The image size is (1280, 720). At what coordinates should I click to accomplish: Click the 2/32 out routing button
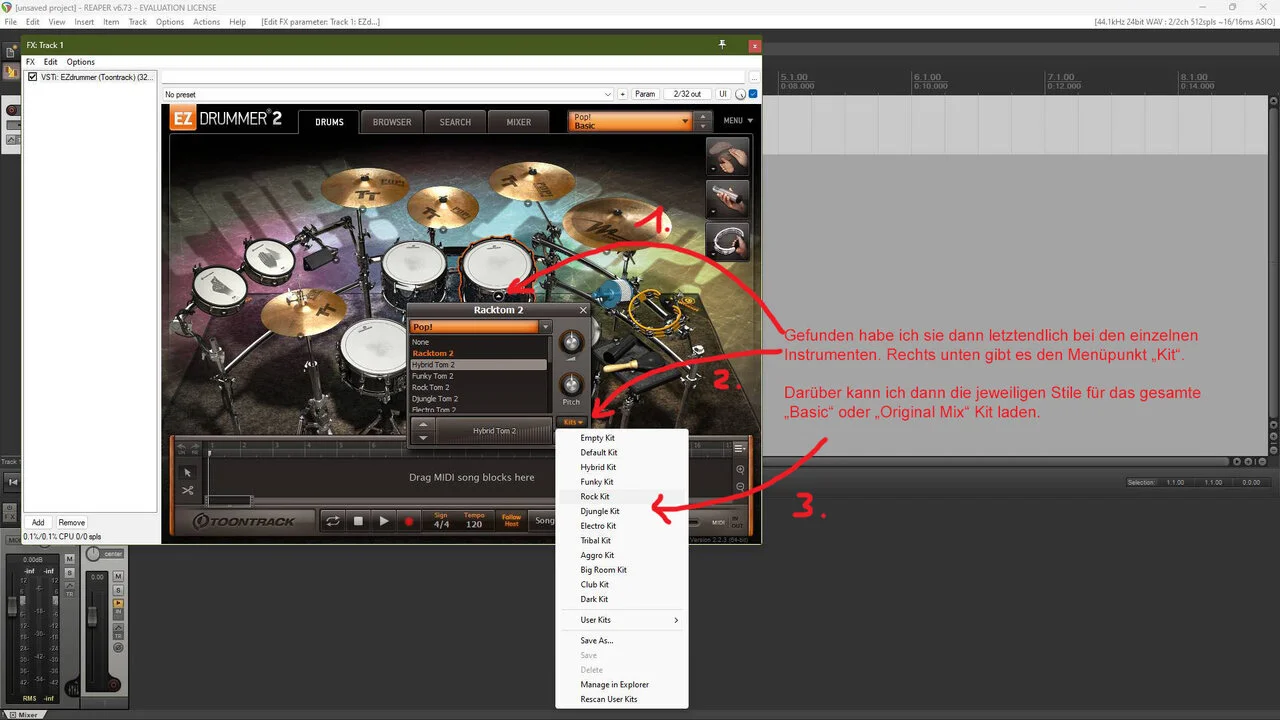[687, 94]
